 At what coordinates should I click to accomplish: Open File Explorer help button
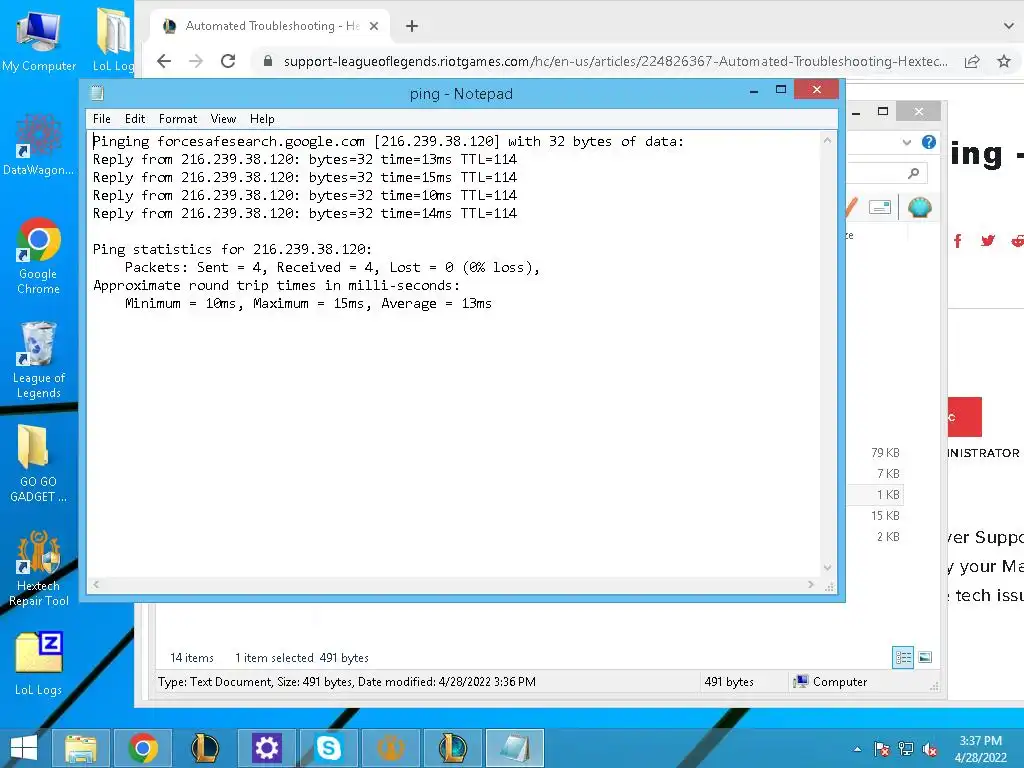[x=929, y=142]
